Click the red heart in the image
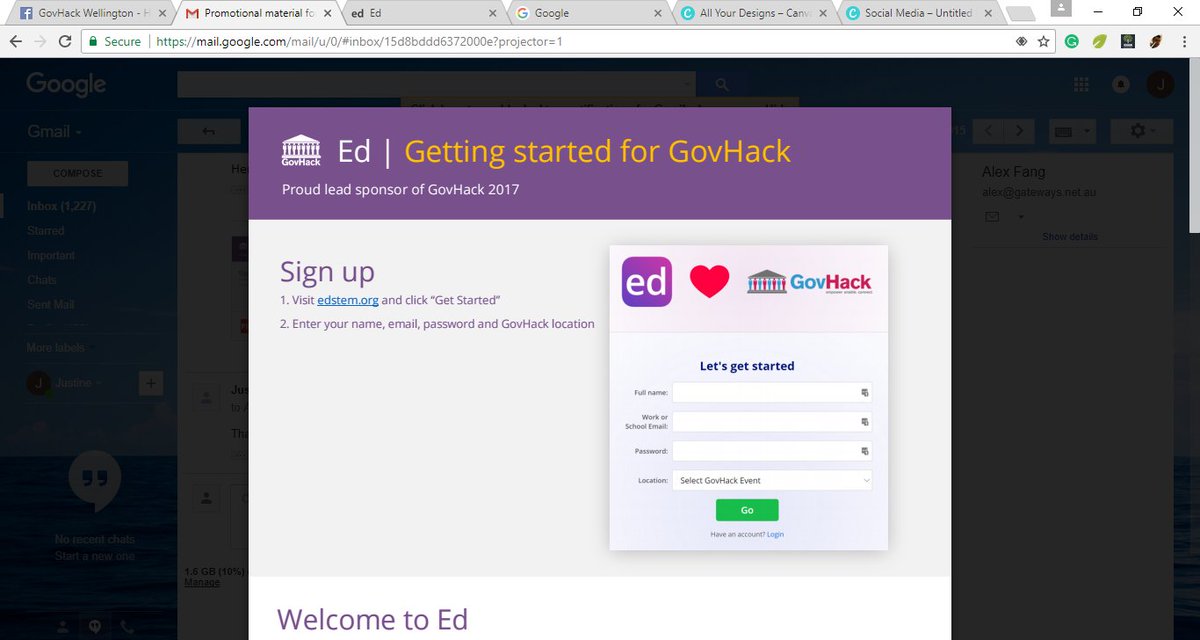The image size is (1200, 640). pos(710,282)
